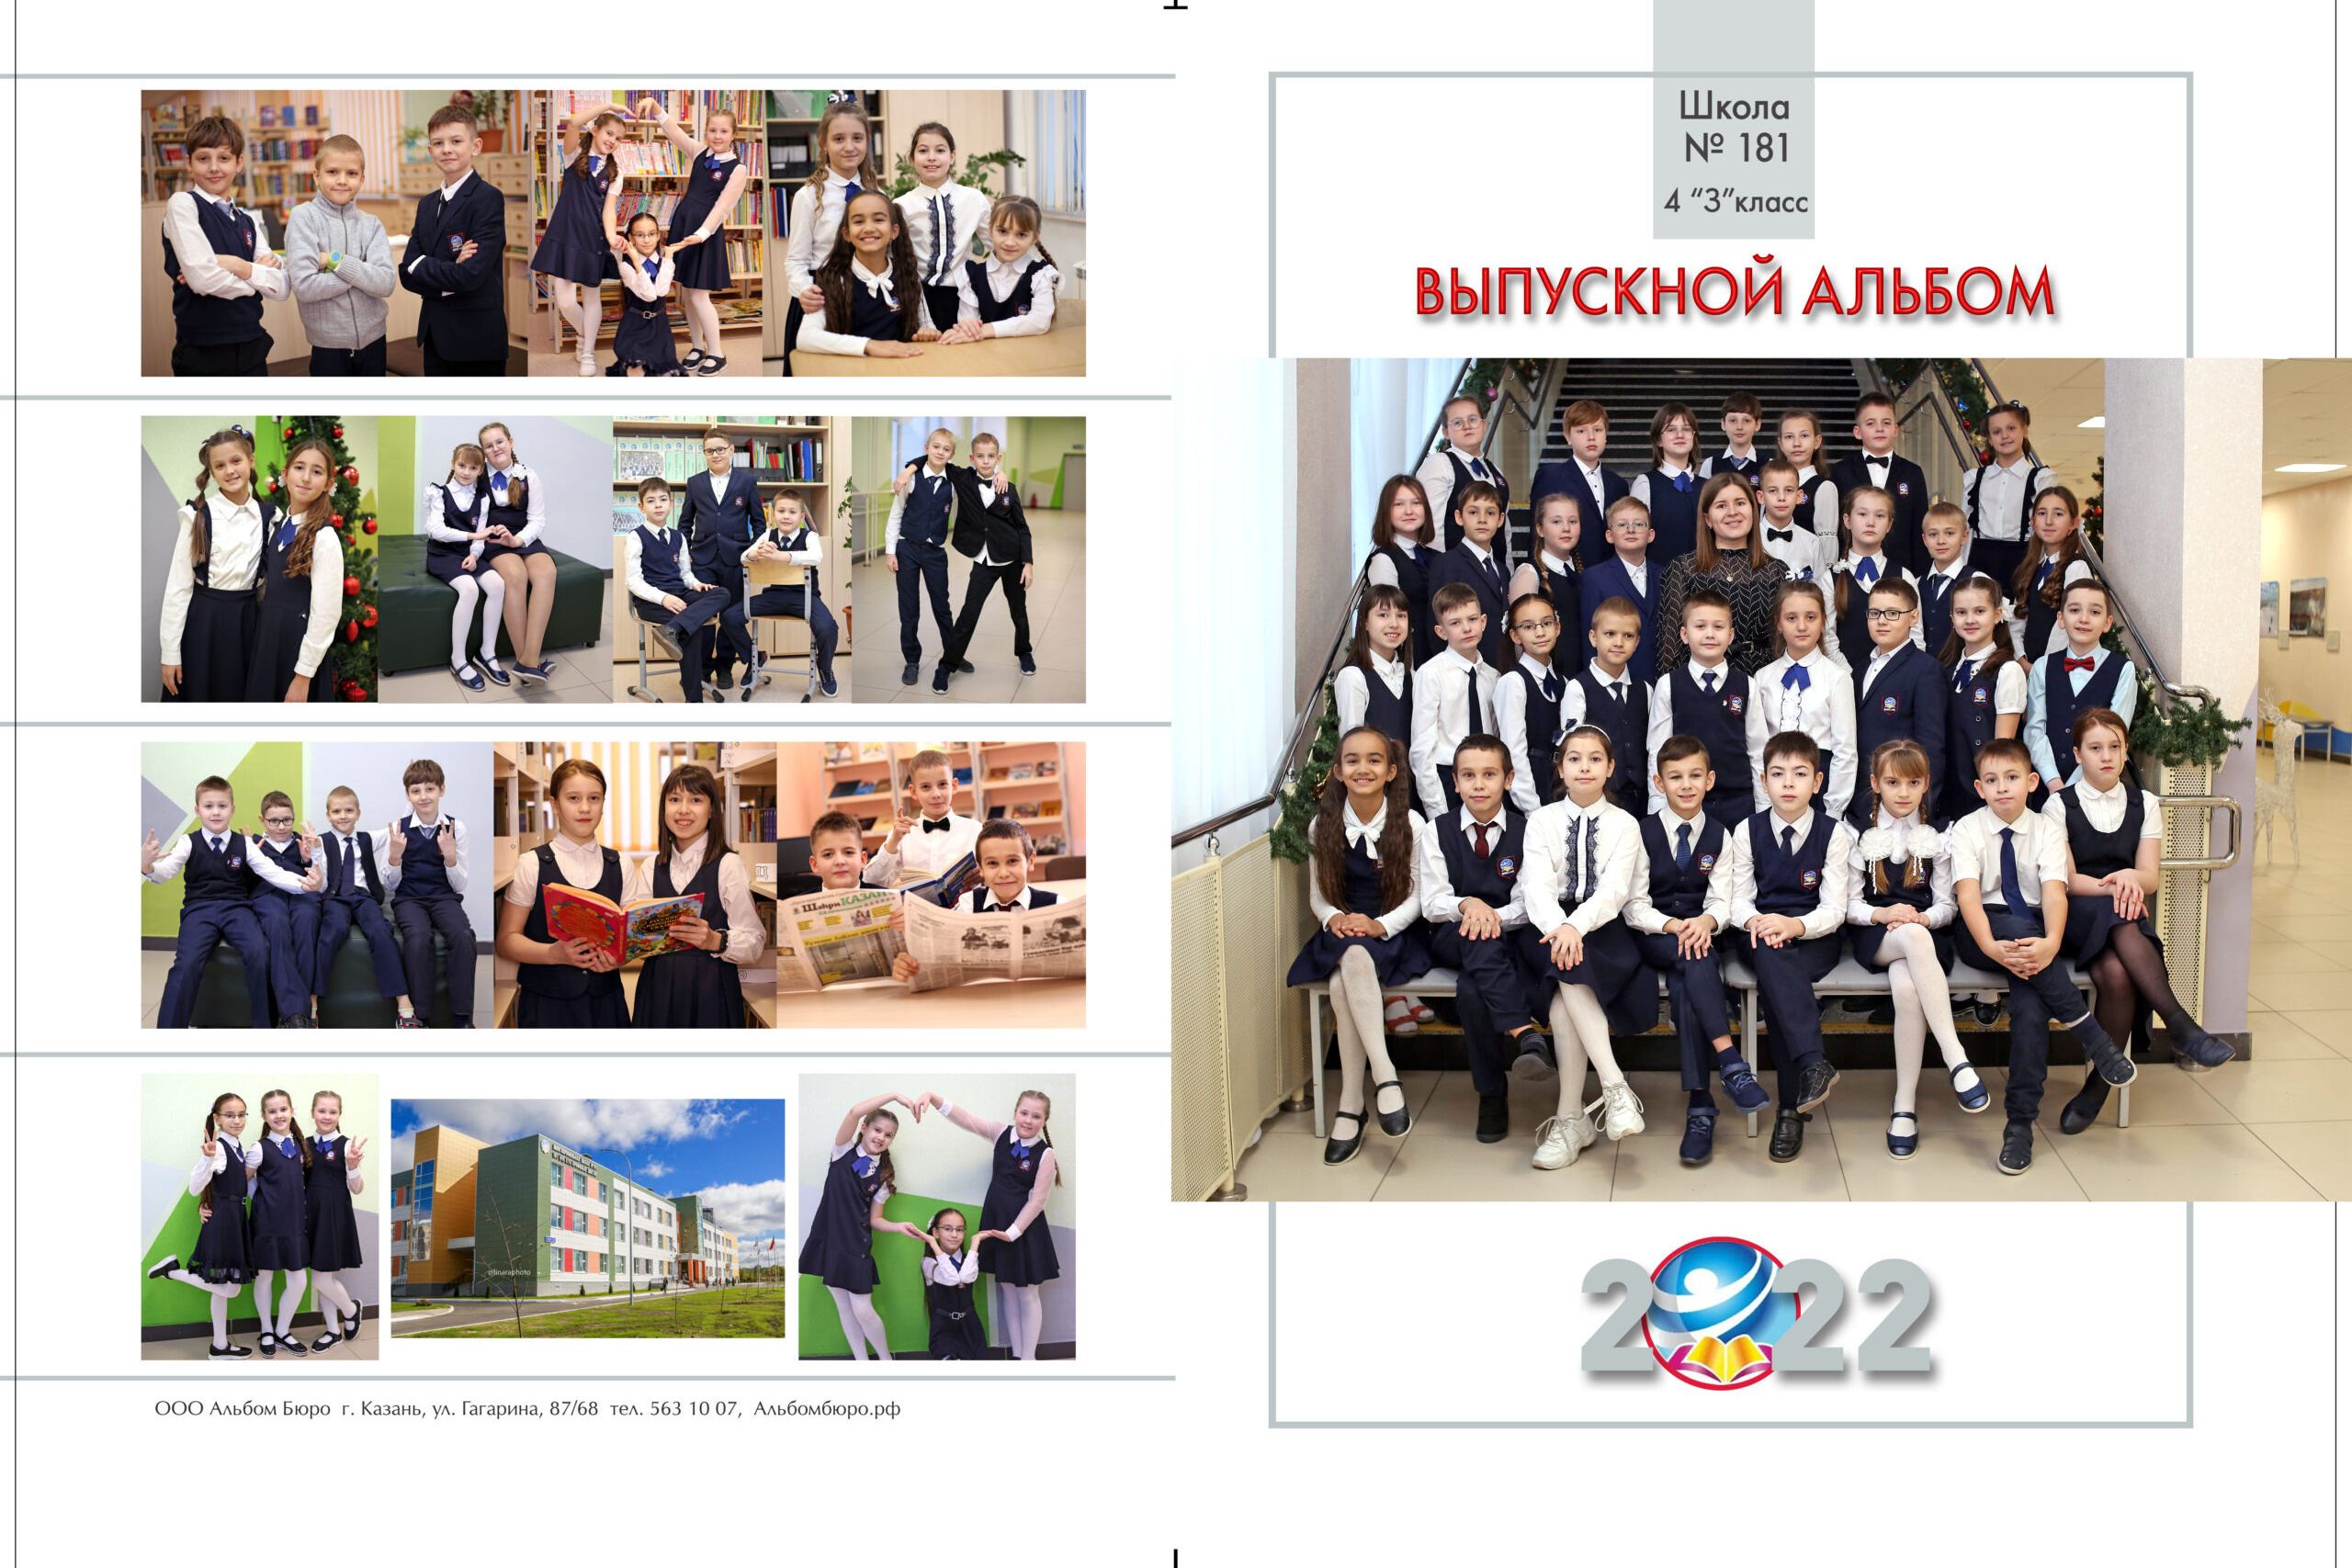This screenshot has width=2352, height=1568.
Task: Select photo of four girls at library table
Action: click(x=924, y=233)
